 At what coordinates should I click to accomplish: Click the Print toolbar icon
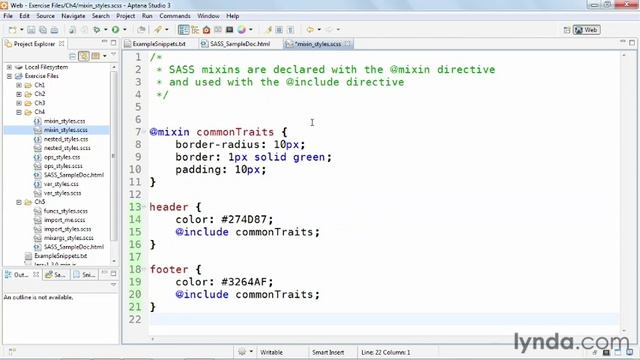click(54, 30)
